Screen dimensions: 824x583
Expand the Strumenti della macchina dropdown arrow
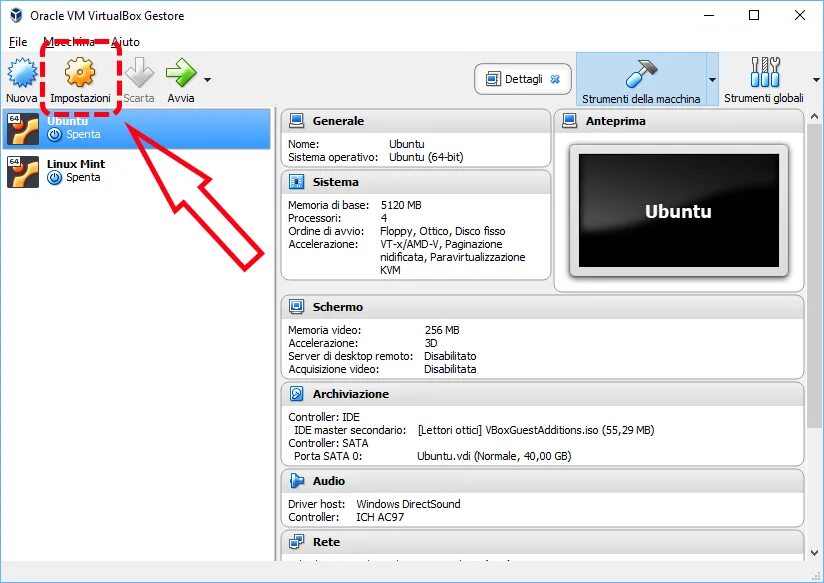712,80
